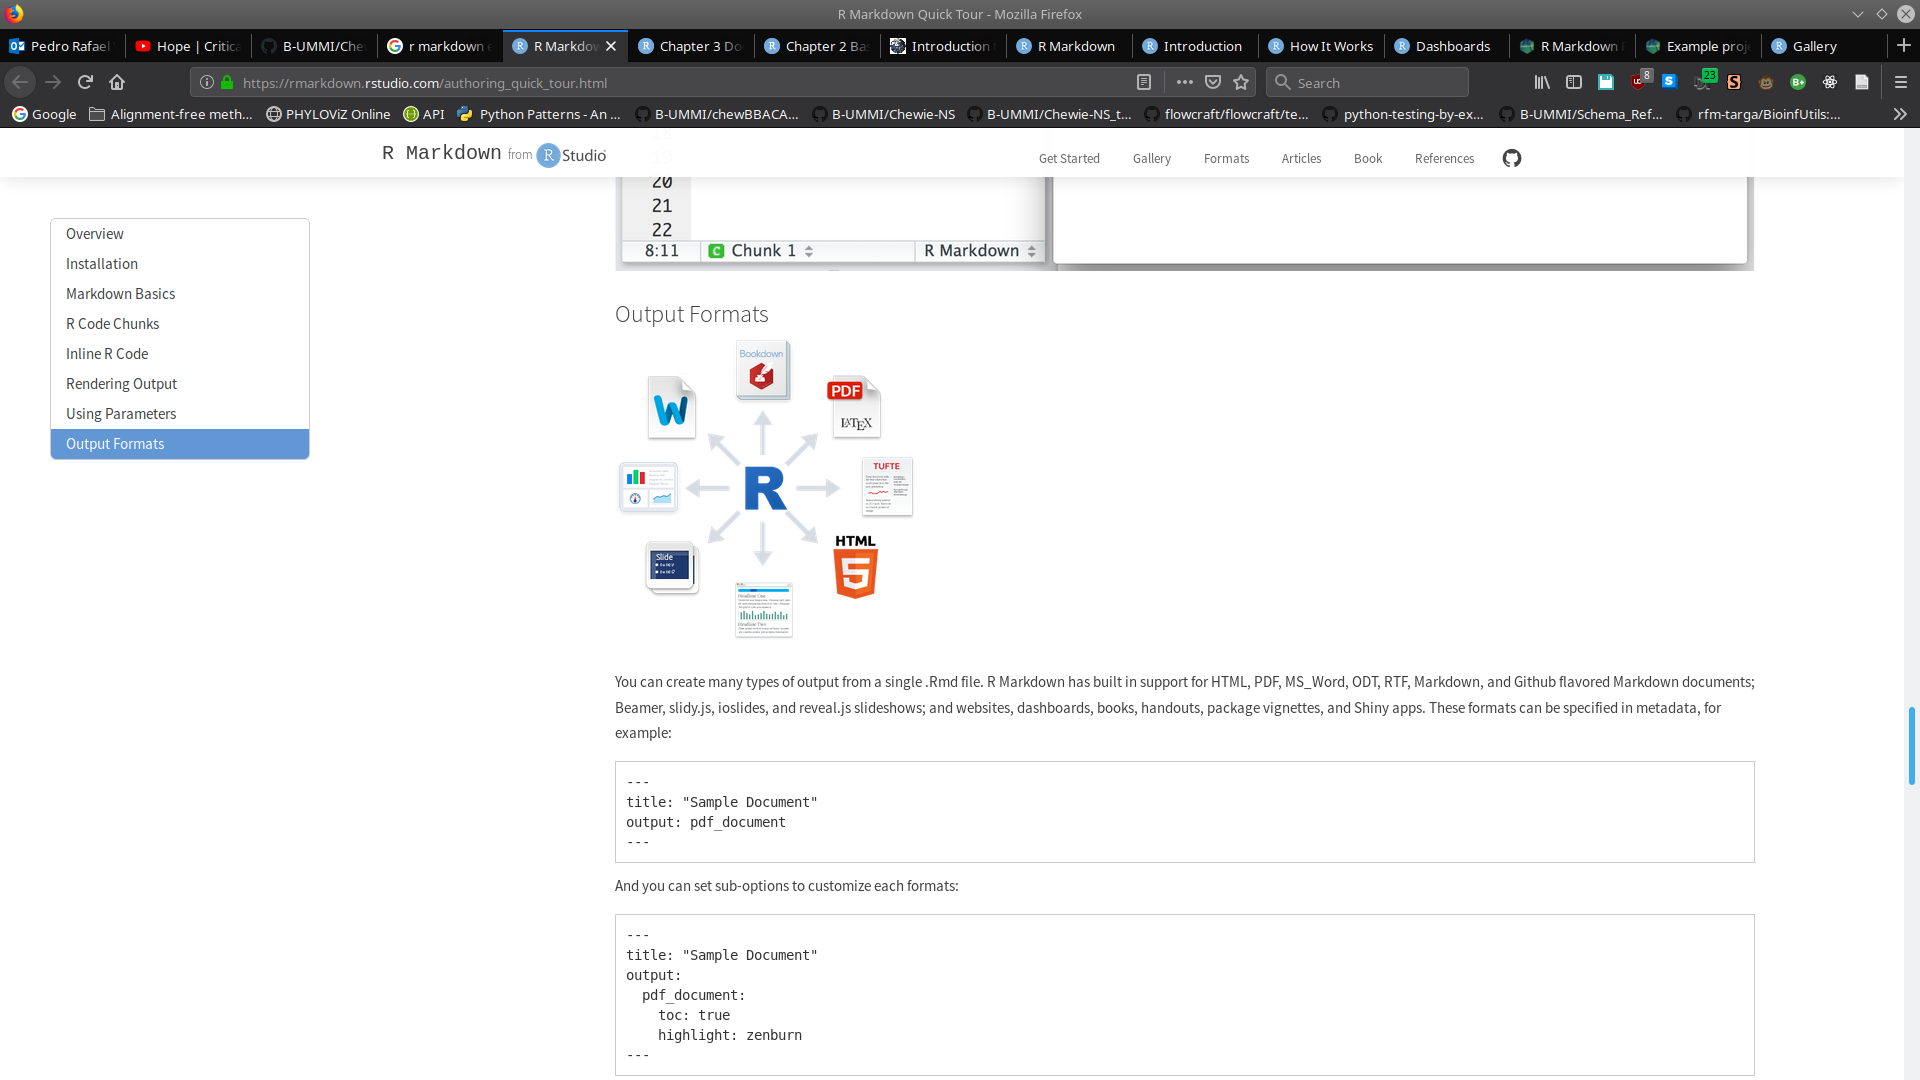Click the PDF LaTeX format icon
This screenshot has width=1920, height=1080.
pyautogui.click(x=854, y=407)
